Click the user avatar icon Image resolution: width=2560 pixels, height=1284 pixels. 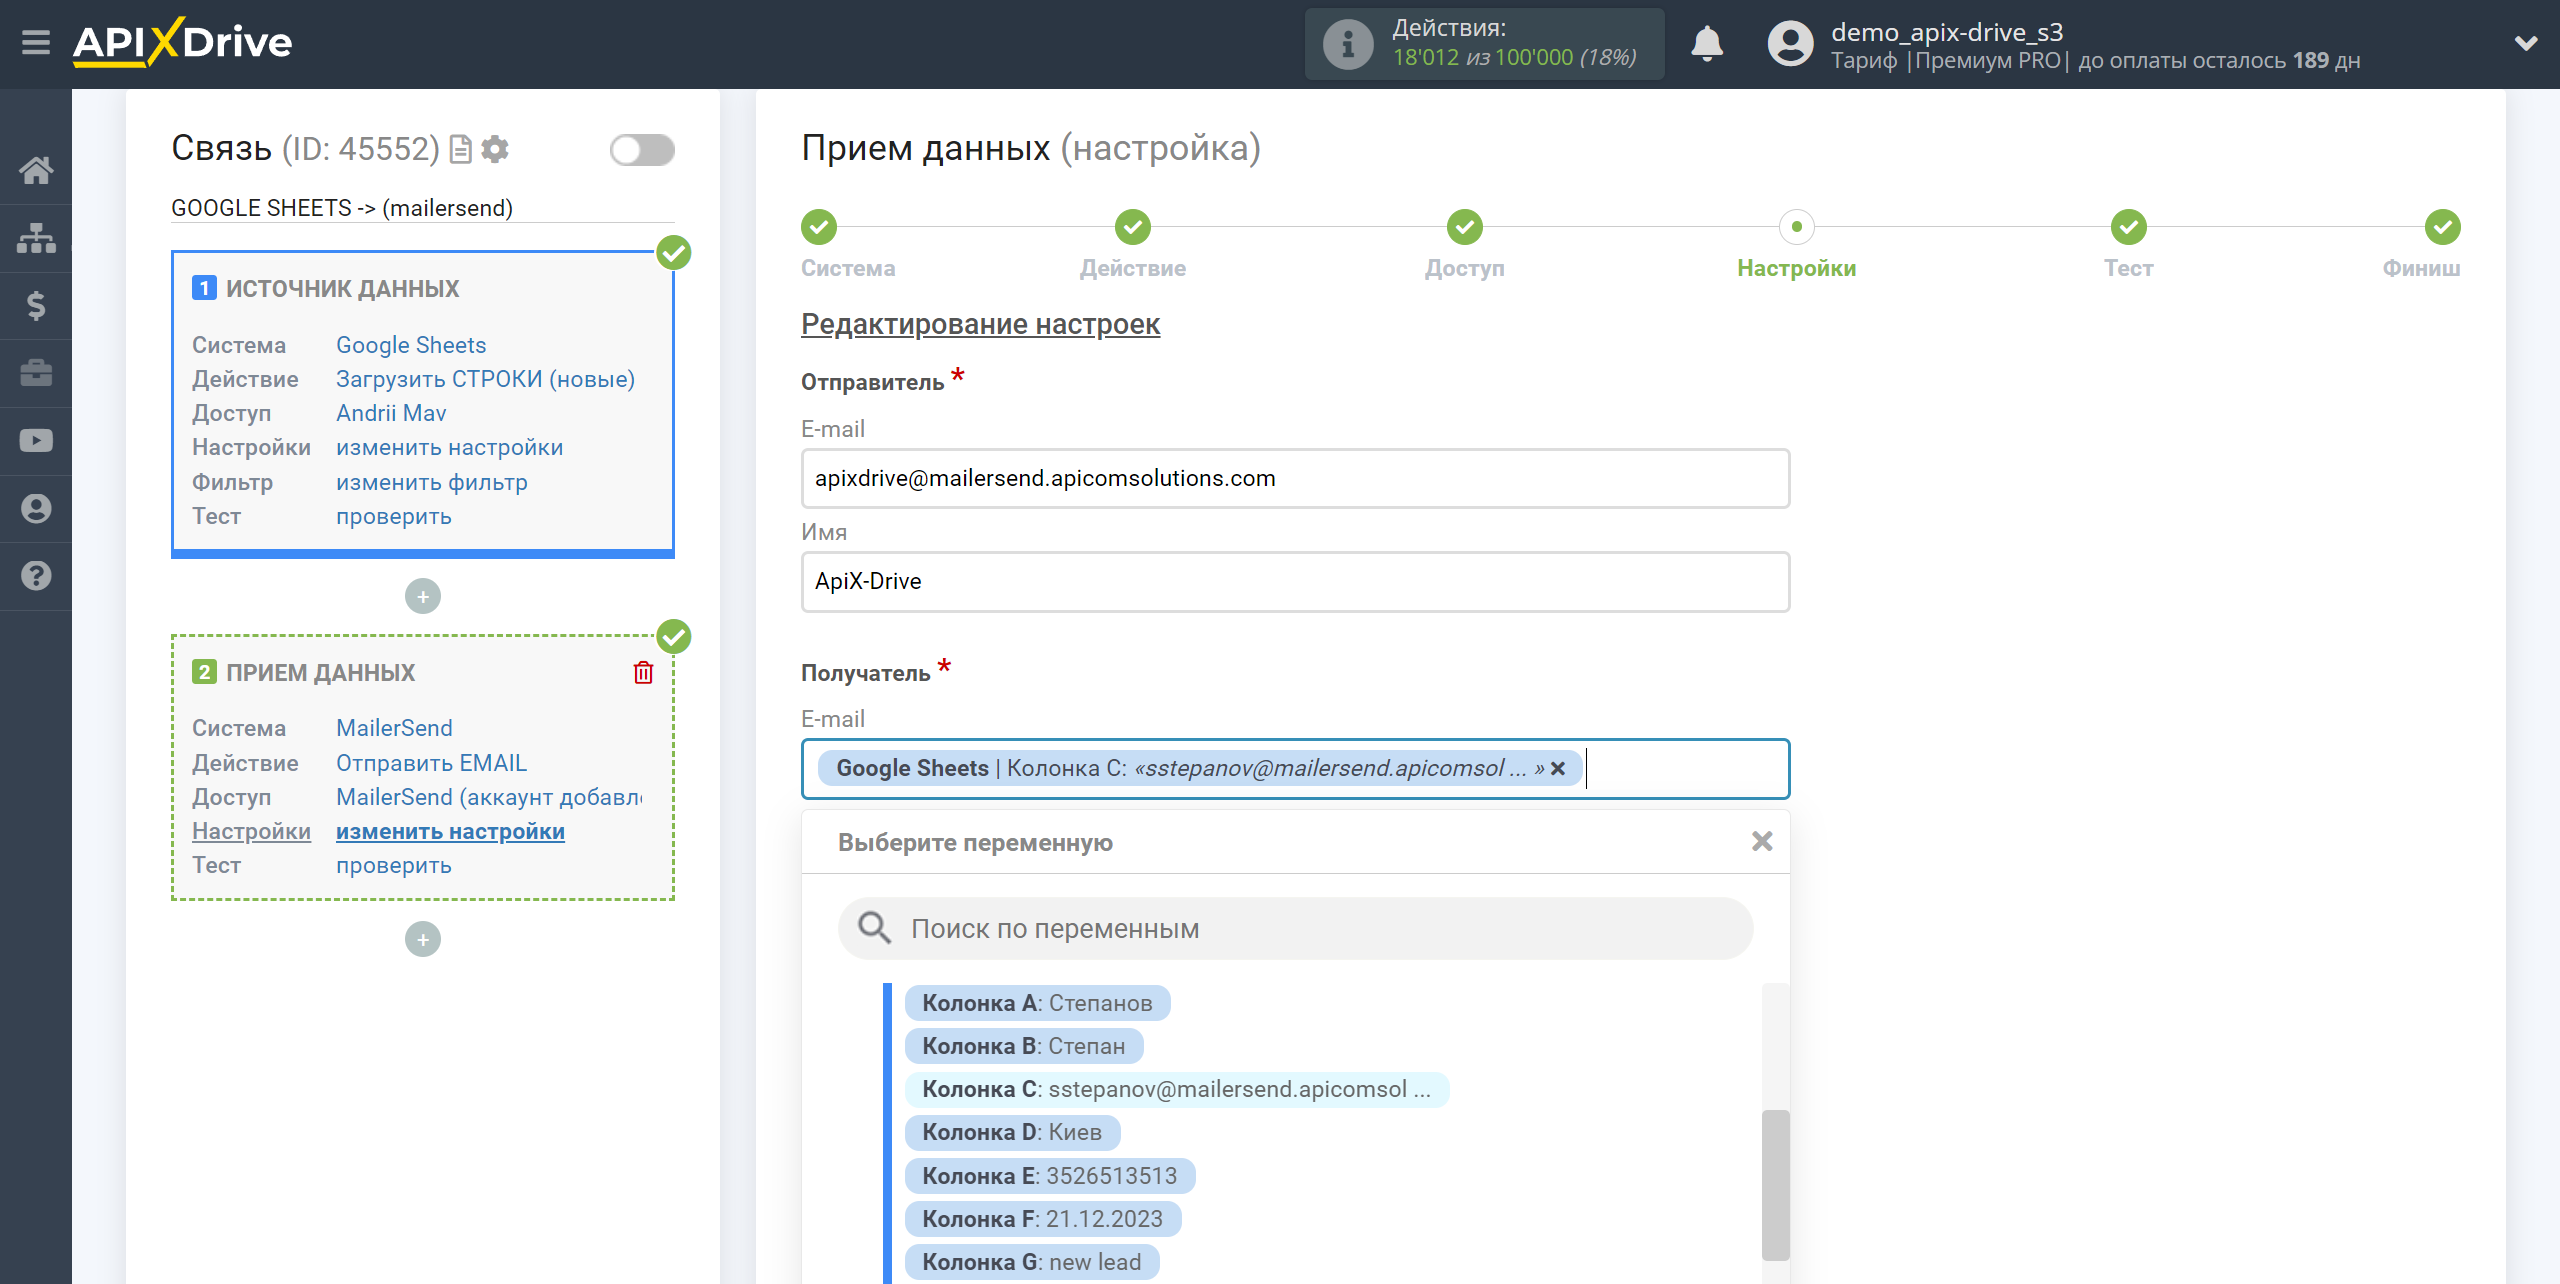pyautogui.click(x=1790, y=44)
